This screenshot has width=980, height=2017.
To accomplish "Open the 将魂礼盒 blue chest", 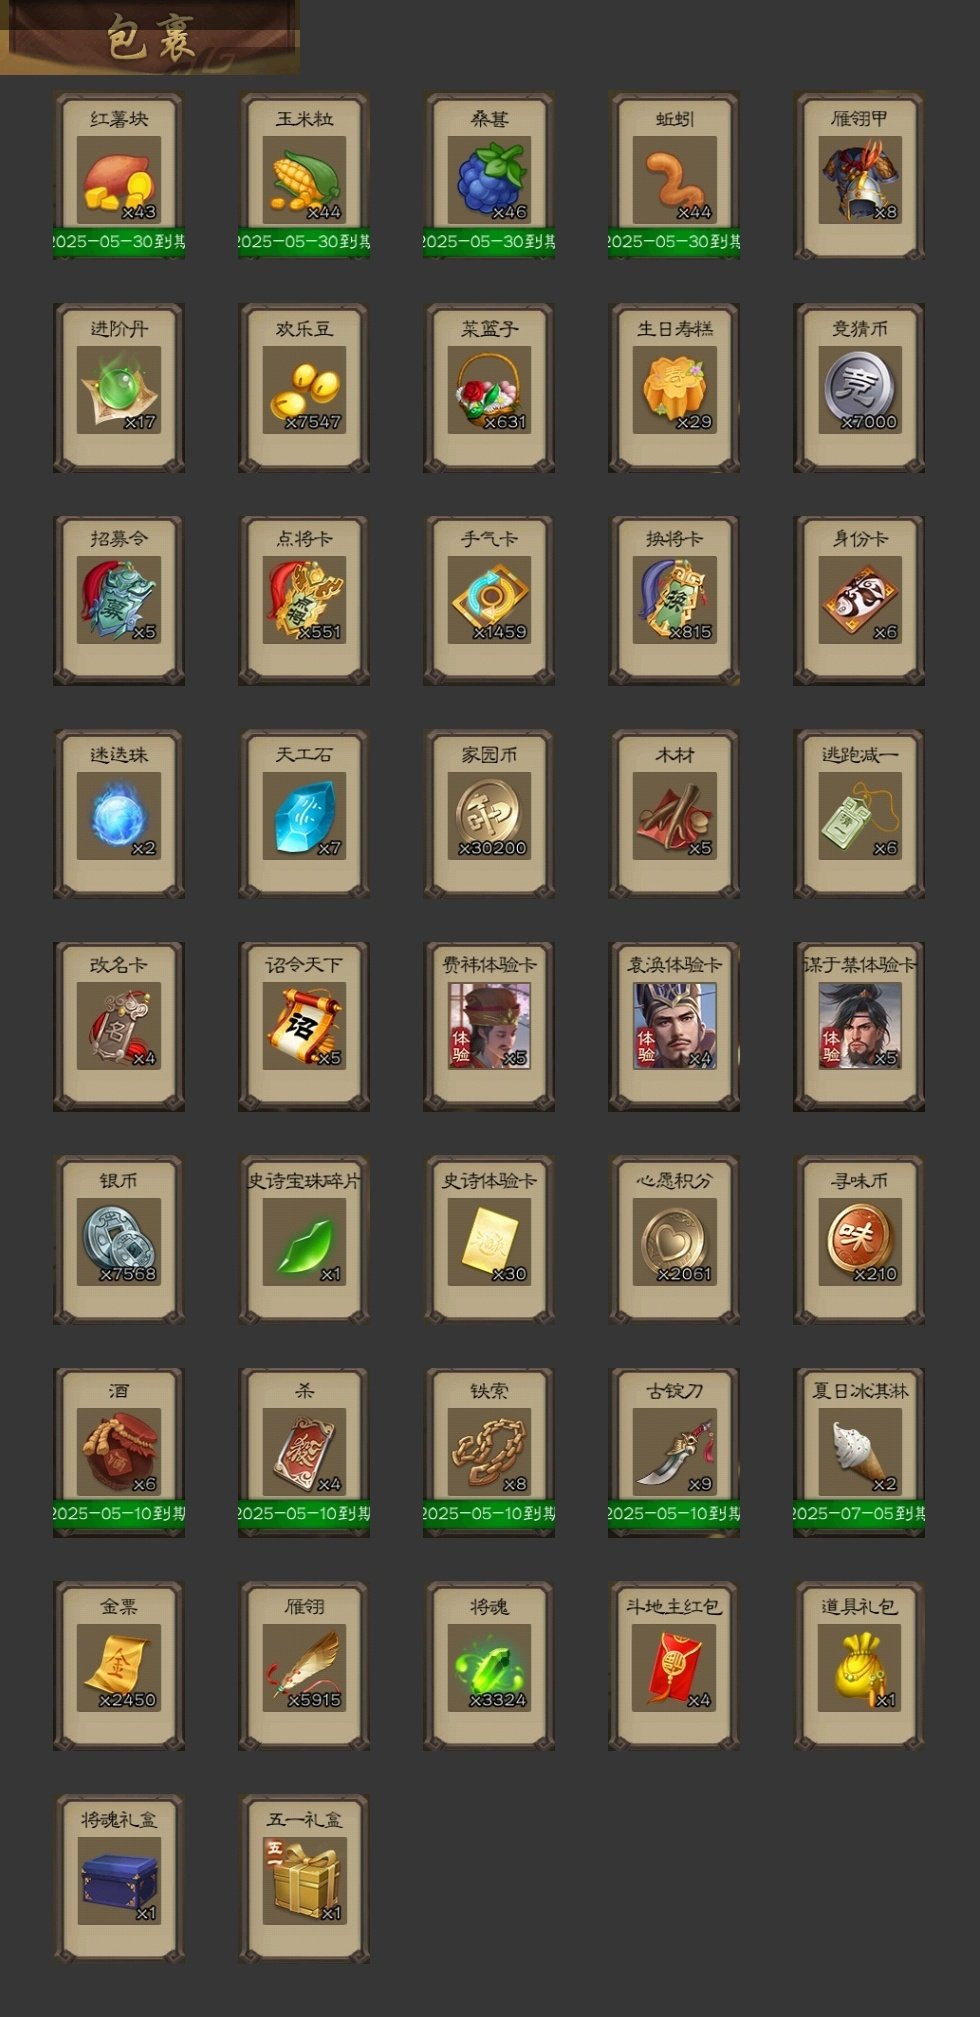I will pos(119,1878).
